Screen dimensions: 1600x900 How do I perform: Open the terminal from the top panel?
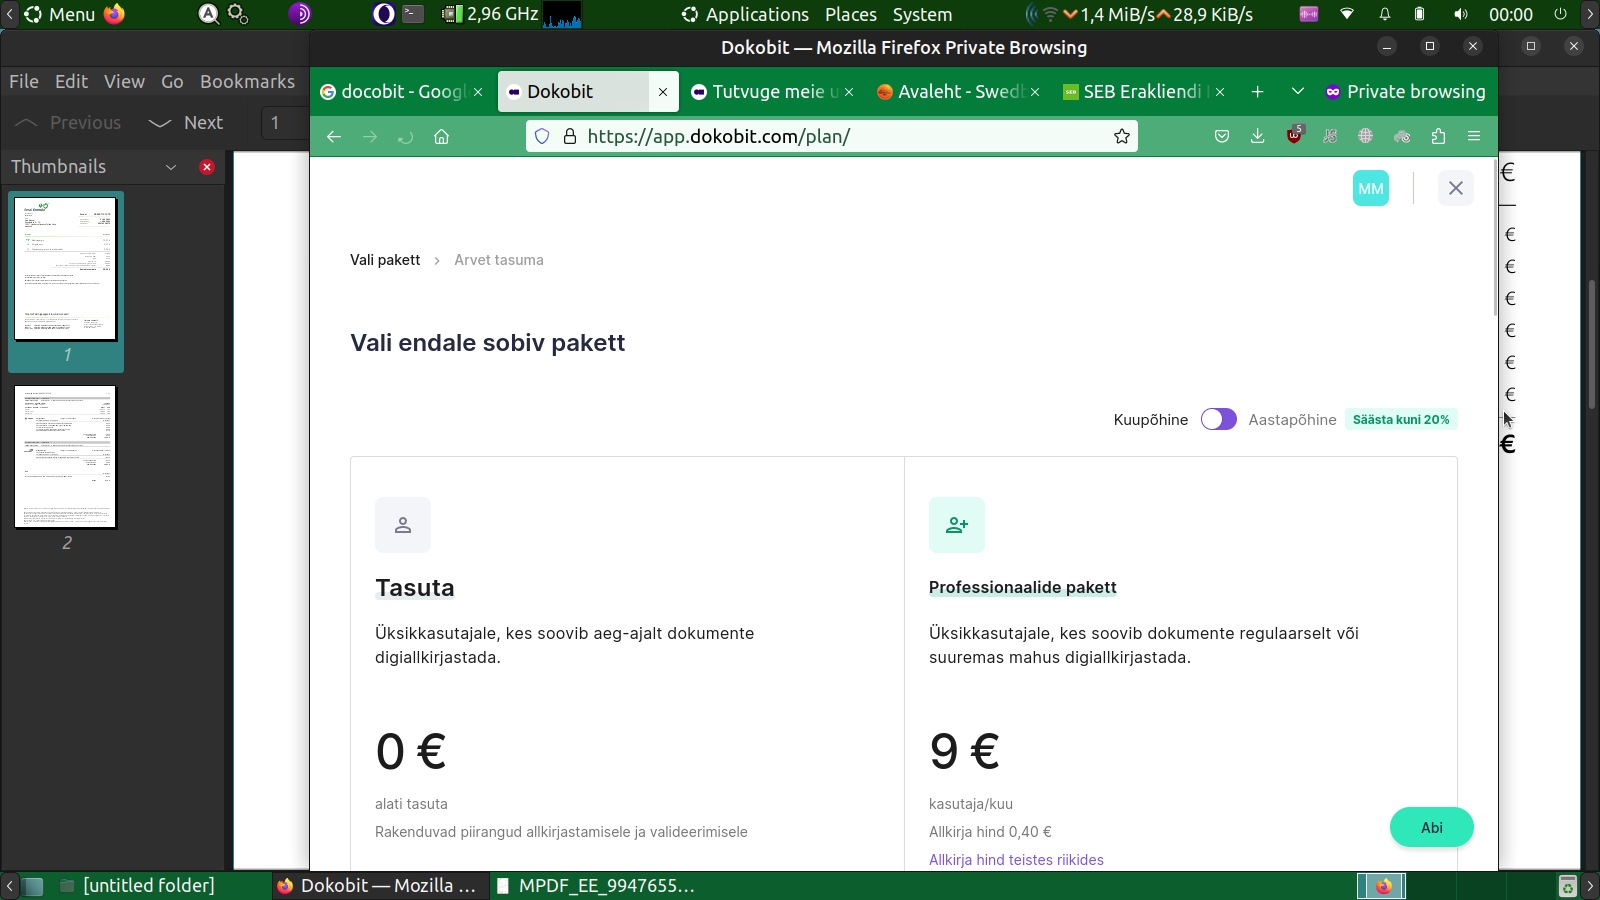pos(413,14)
